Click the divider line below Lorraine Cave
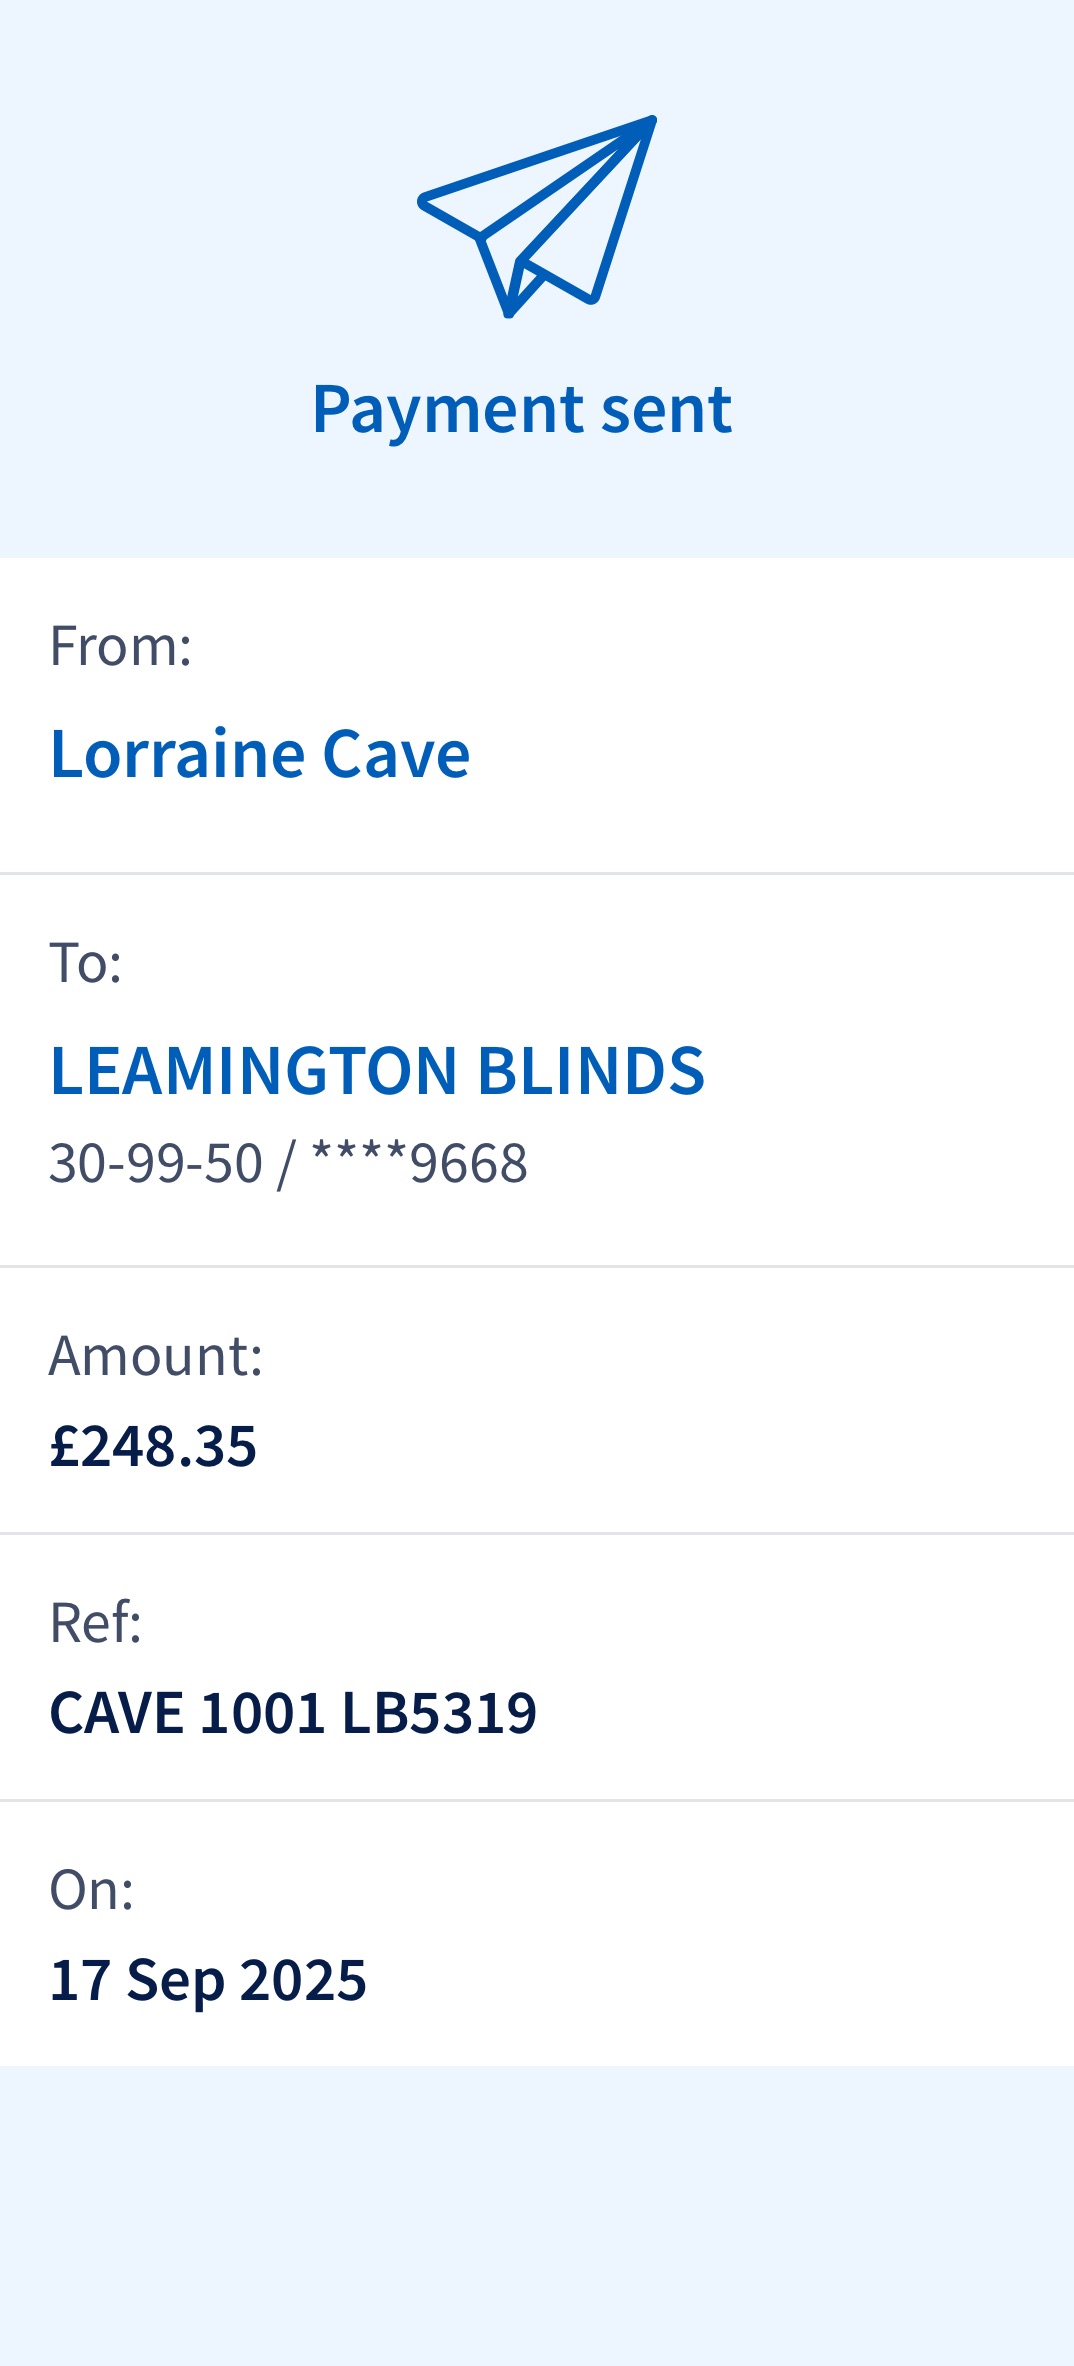 tap(537, 874)
